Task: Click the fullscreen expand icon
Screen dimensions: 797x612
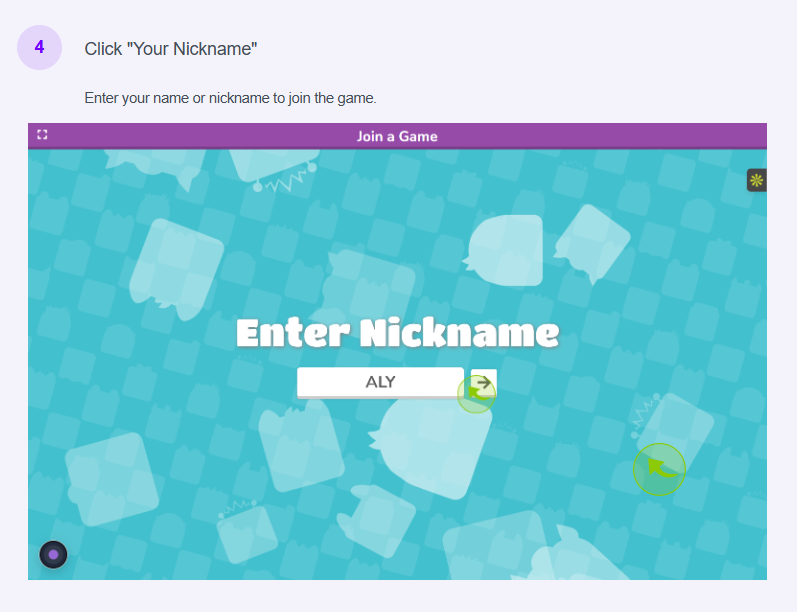Action: tap(42, 135)
